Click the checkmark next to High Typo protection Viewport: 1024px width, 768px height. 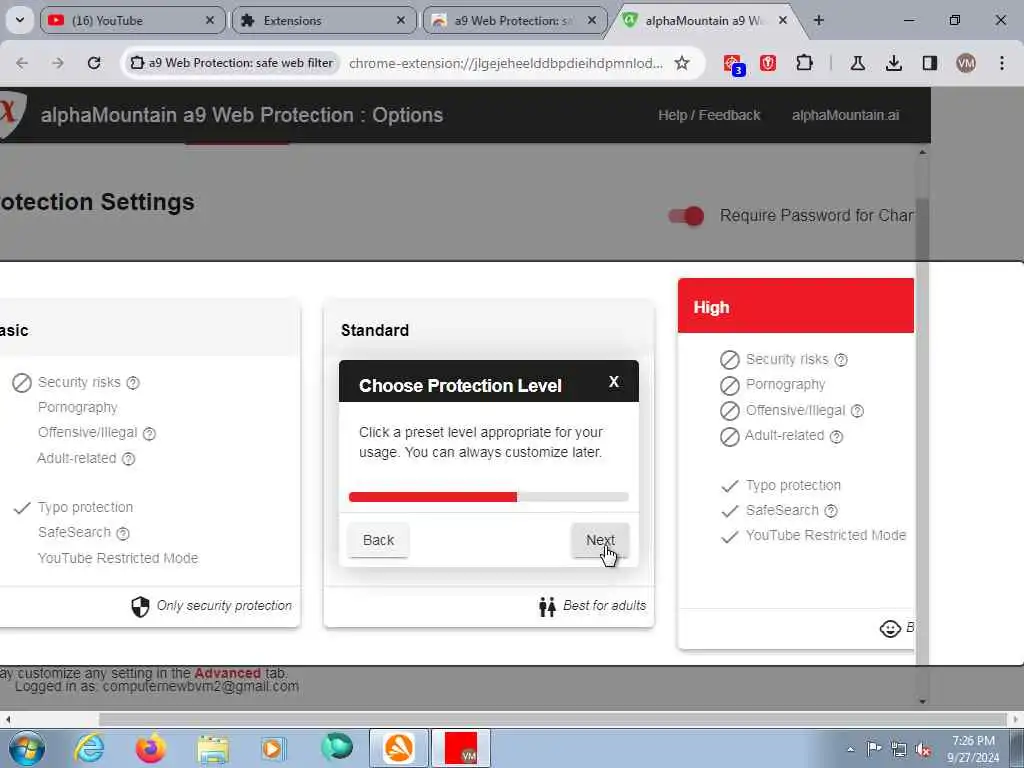pyautogui.click(x=729, y=486)
